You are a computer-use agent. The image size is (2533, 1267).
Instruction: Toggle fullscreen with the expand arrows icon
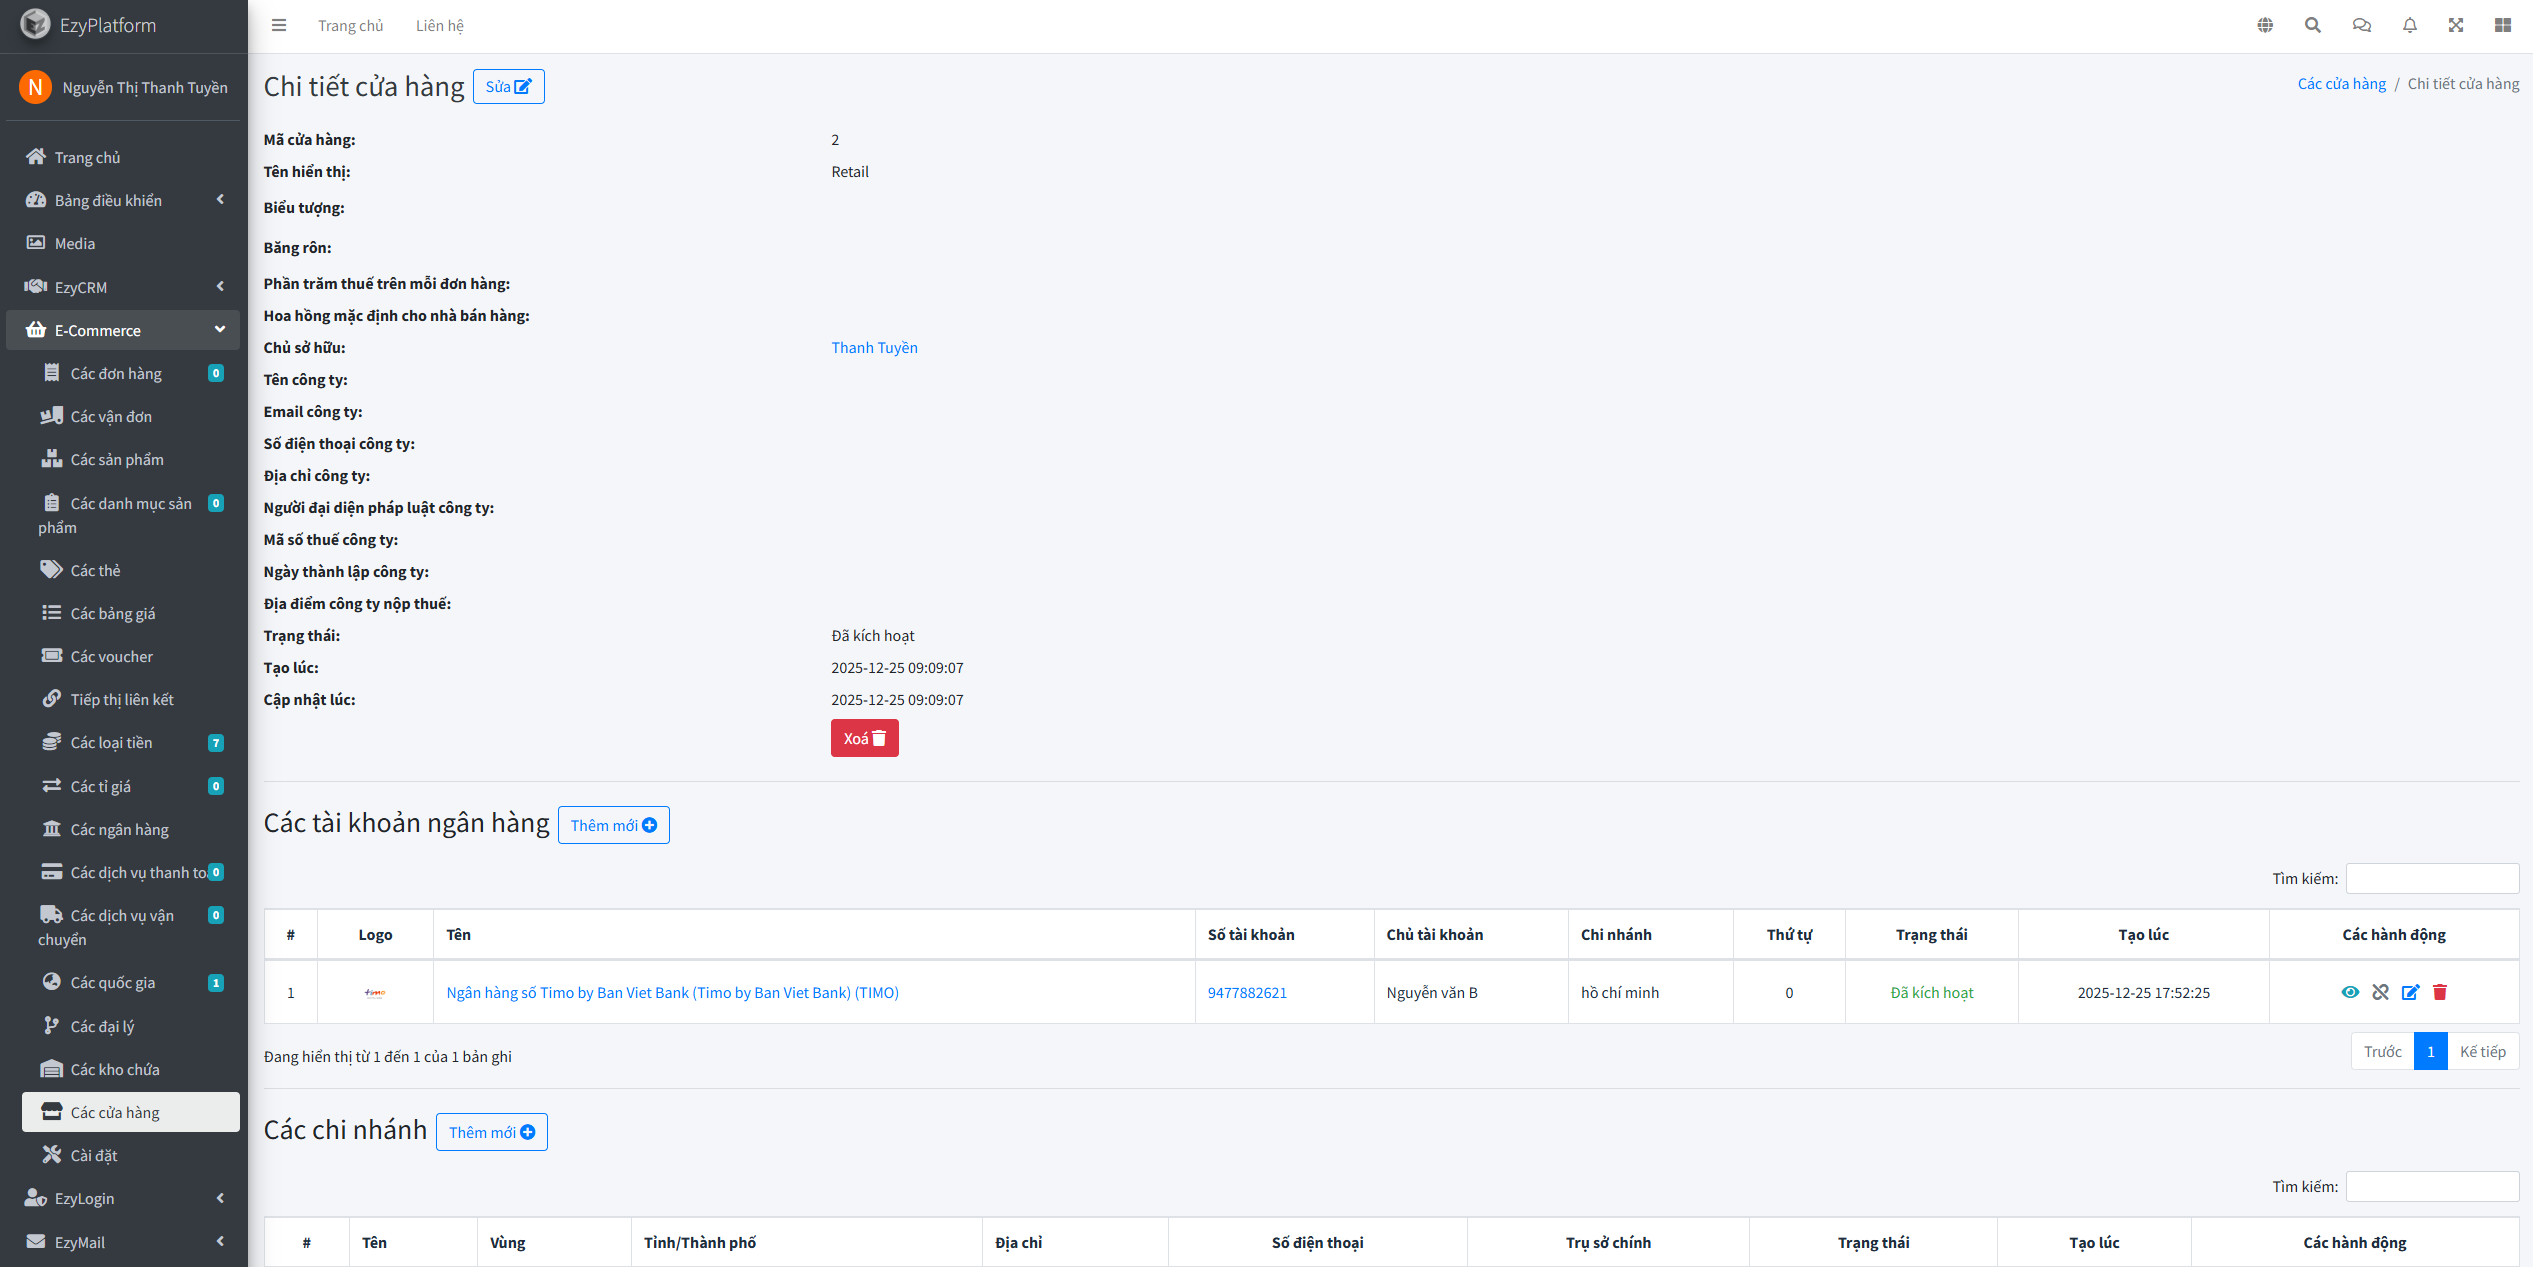pos(2456,26)
